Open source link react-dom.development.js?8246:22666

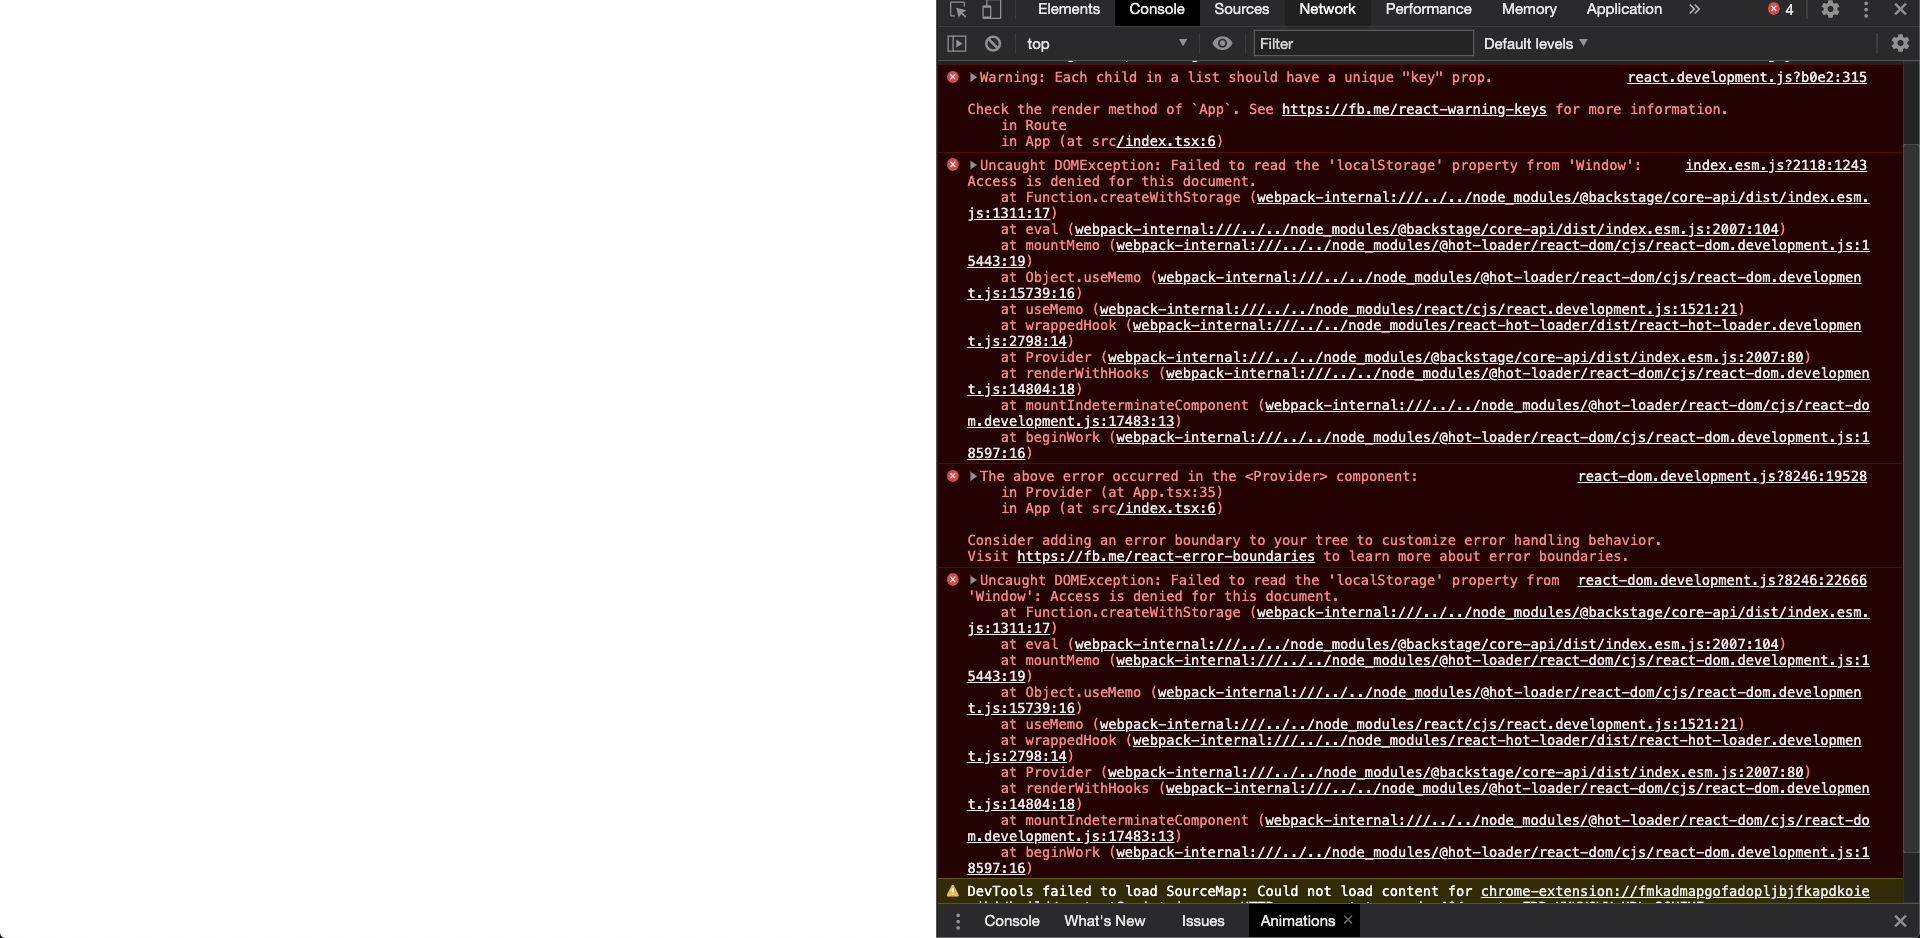pos(1722,580)
